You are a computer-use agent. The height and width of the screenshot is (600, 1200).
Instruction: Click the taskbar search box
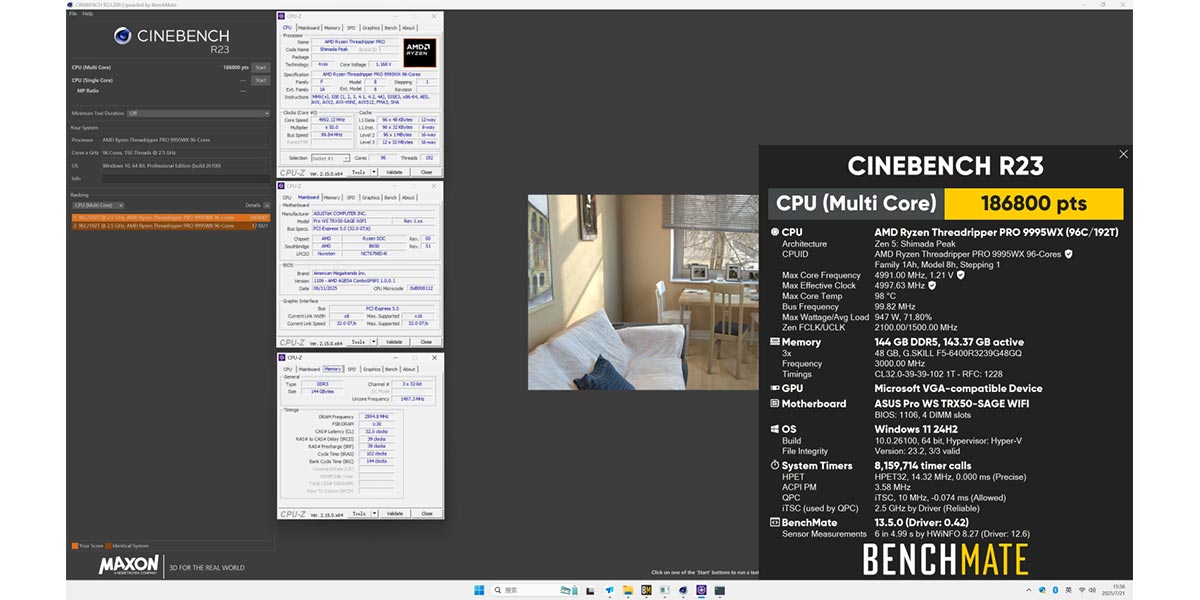coord(537,590)
